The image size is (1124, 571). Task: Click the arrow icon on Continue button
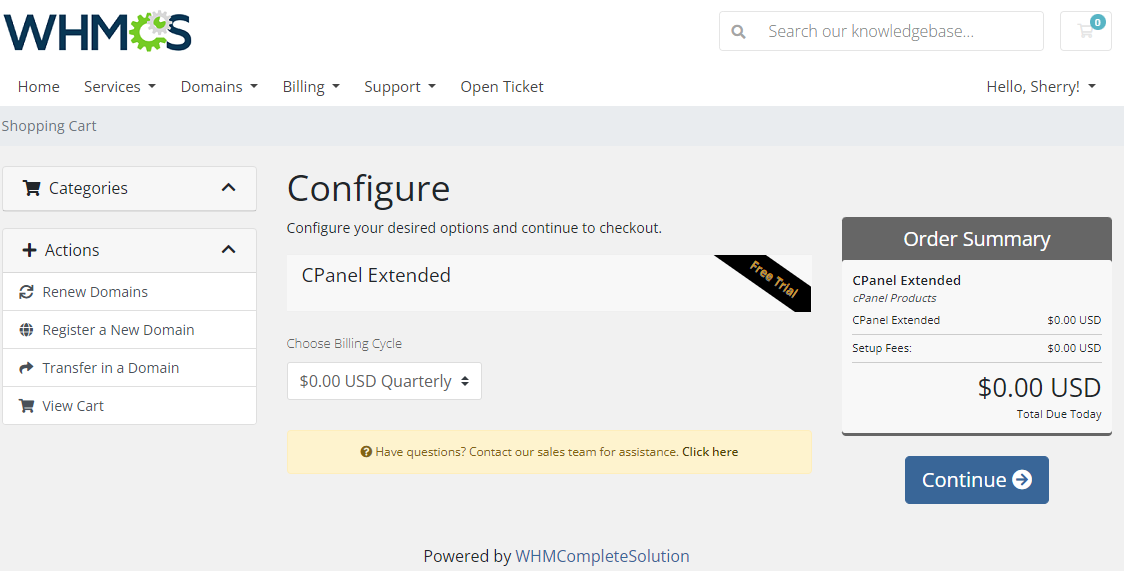[x=1022, y=480]
